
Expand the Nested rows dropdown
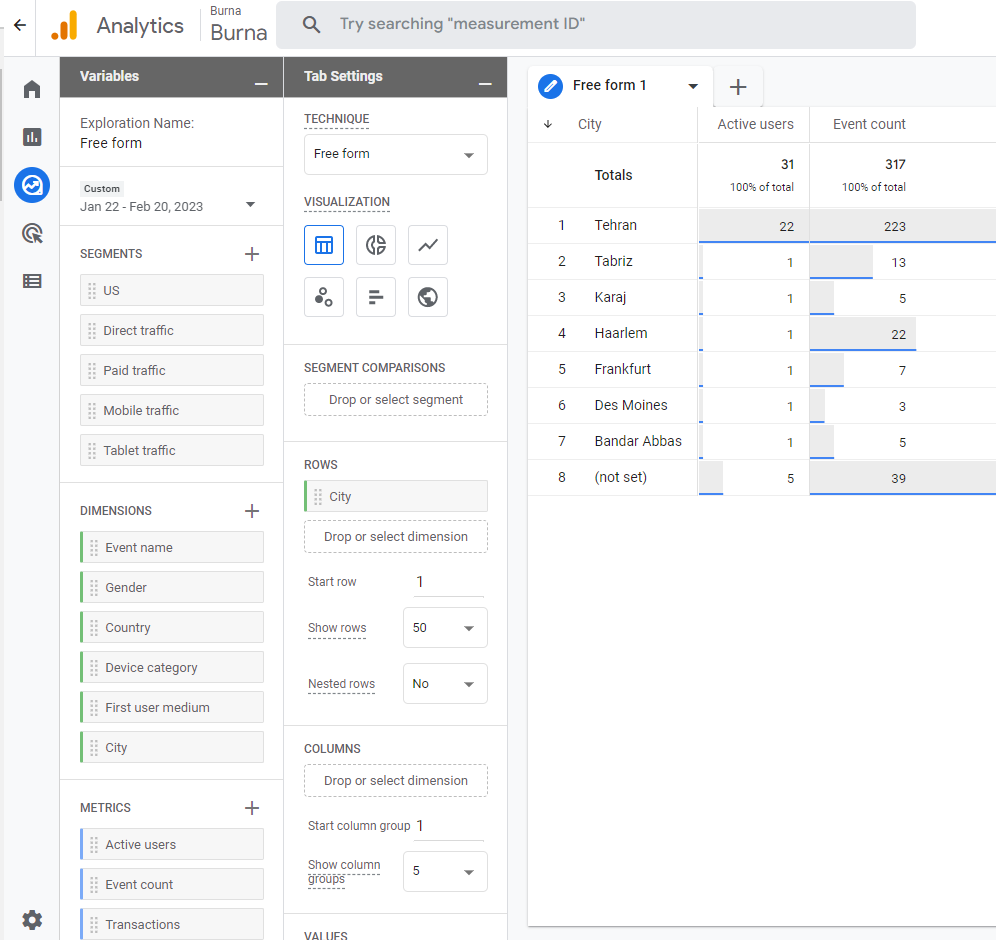[x=445, y=684]
